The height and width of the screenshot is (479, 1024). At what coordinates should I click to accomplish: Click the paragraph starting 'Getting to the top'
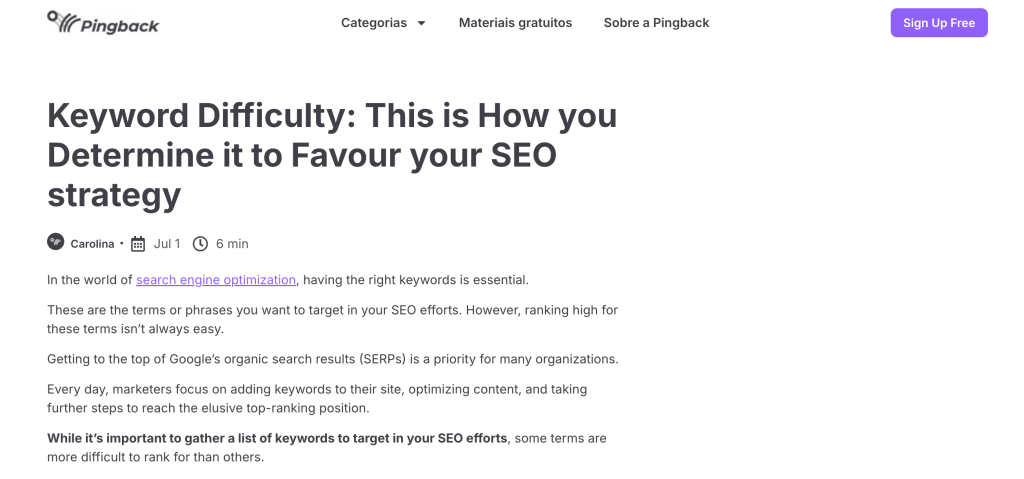pyautogui.click(x=333, y=359)
